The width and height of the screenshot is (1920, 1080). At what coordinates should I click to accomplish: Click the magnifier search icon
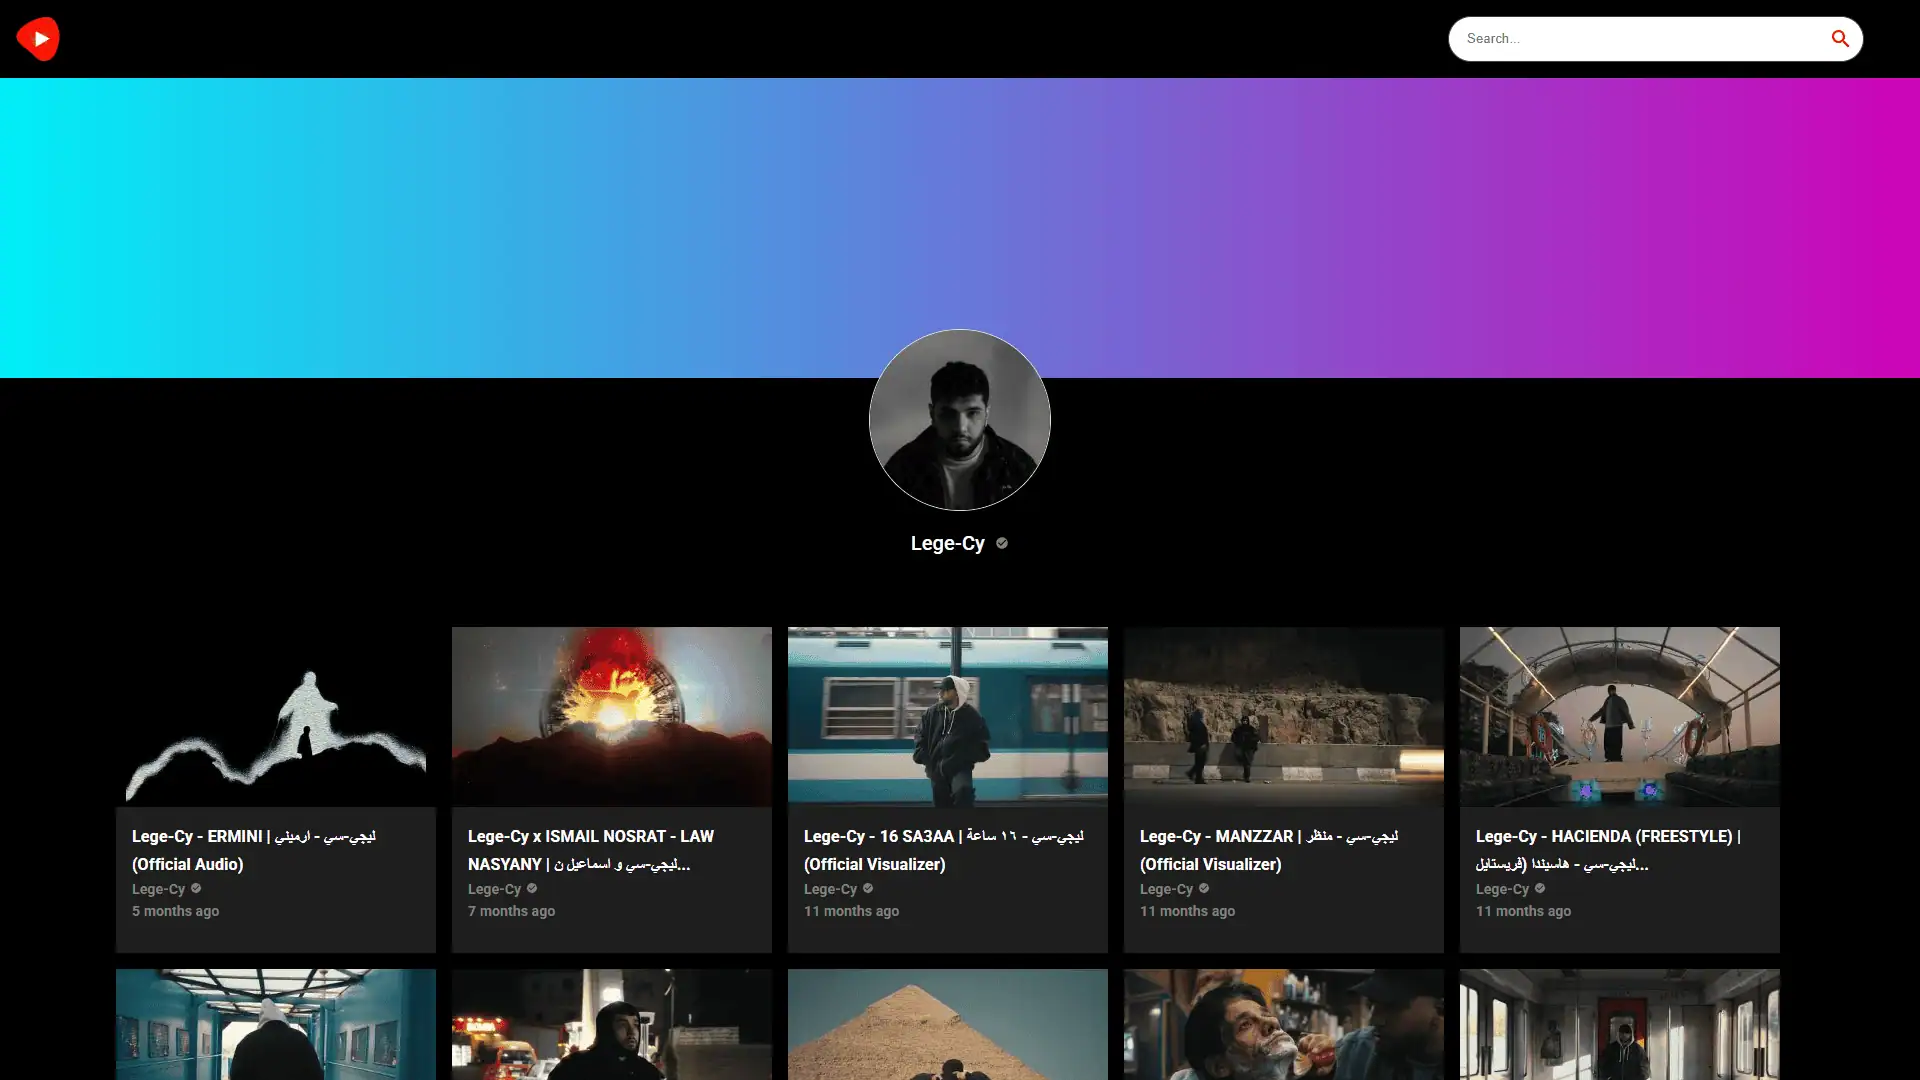1840,39
